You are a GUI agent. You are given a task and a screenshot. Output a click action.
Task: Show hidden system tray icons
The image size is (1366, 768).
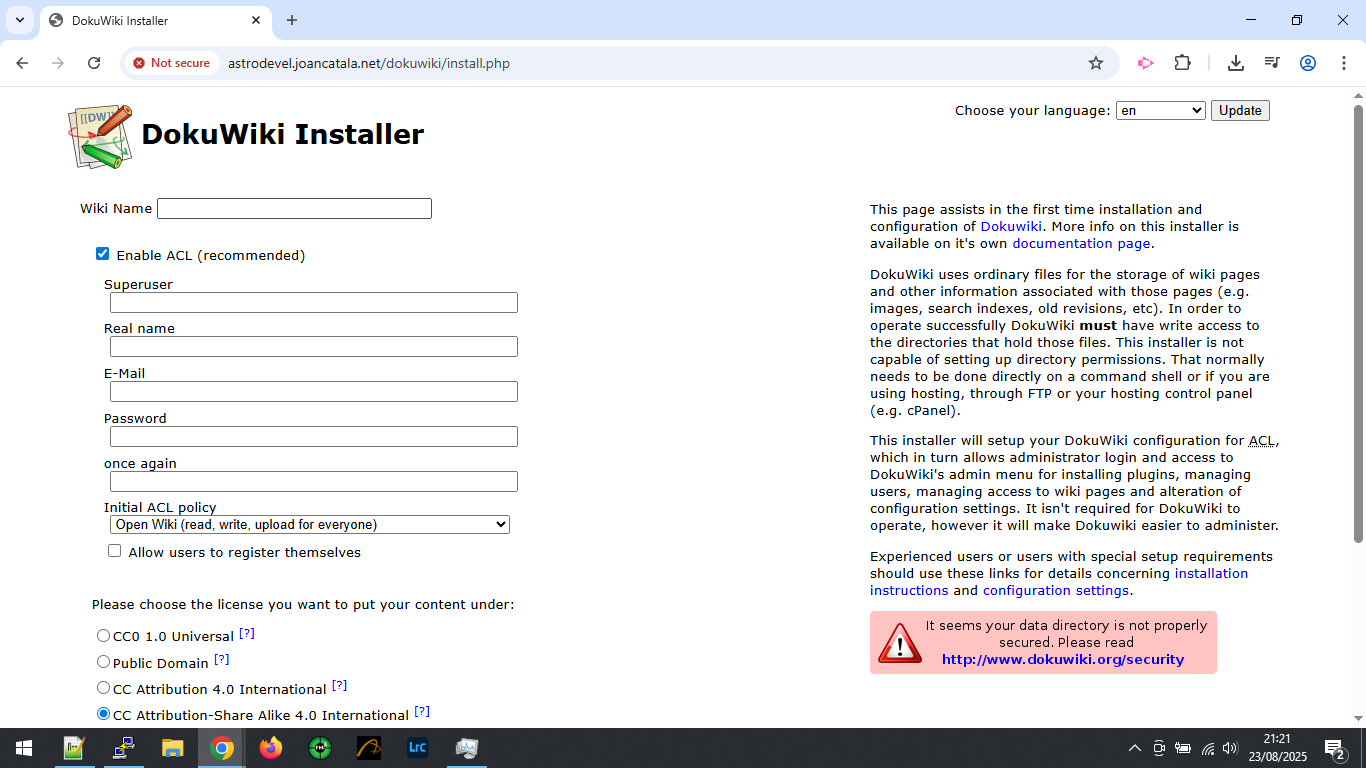pos(1135,748)
